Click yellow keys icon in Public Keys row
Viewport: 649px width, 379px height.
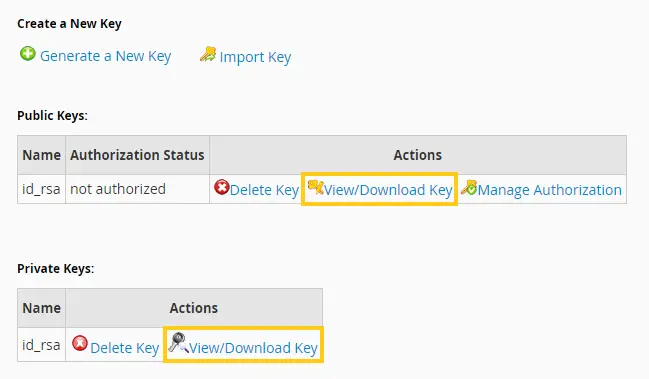[x=315, y=187]
